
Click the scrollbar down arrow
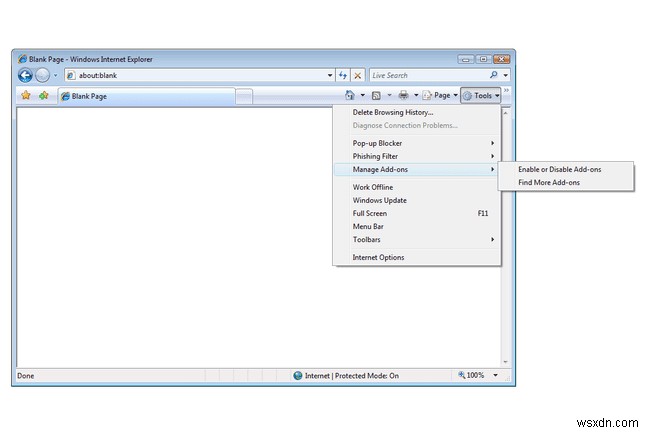pyautogui.click(x=505, y=362)
